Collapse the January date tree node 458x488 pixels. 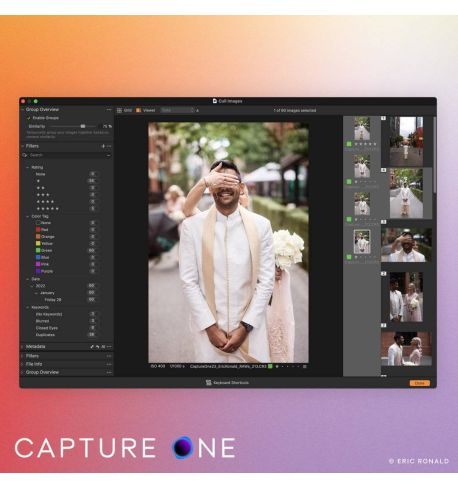tap(36, 293)
